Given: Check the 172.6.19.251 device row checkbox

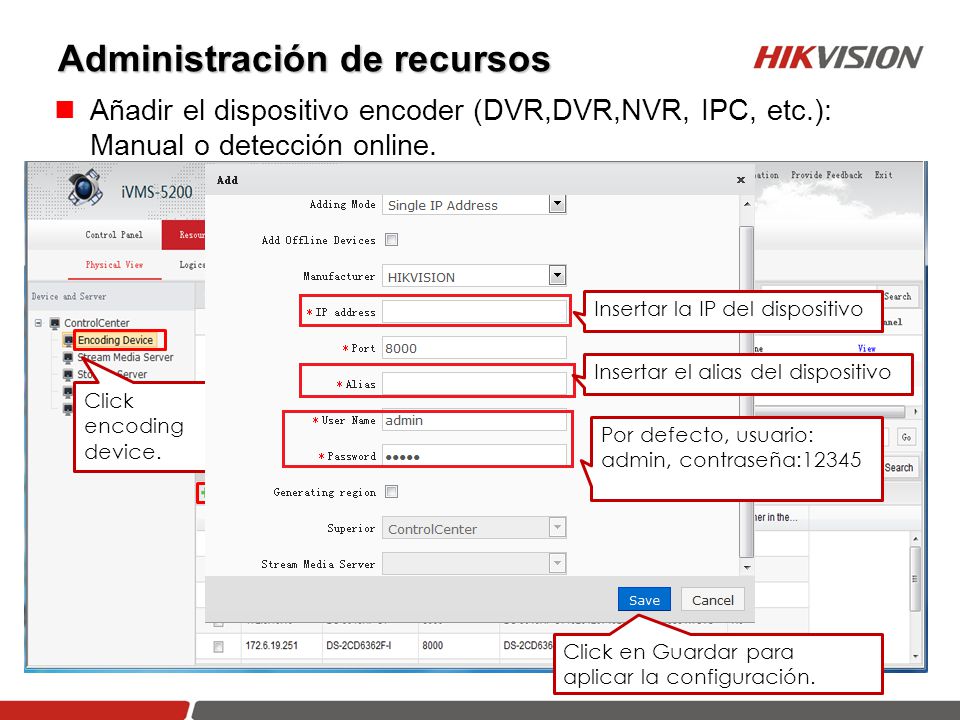Looking at the screenshot, I should pos(218,647).
